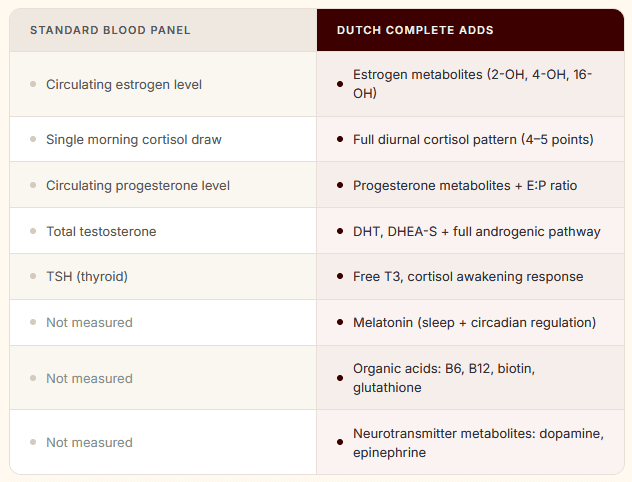632x482 pixels.
Task: Click the bullet beside Total testosterone
Action: (x=33, y=231)
